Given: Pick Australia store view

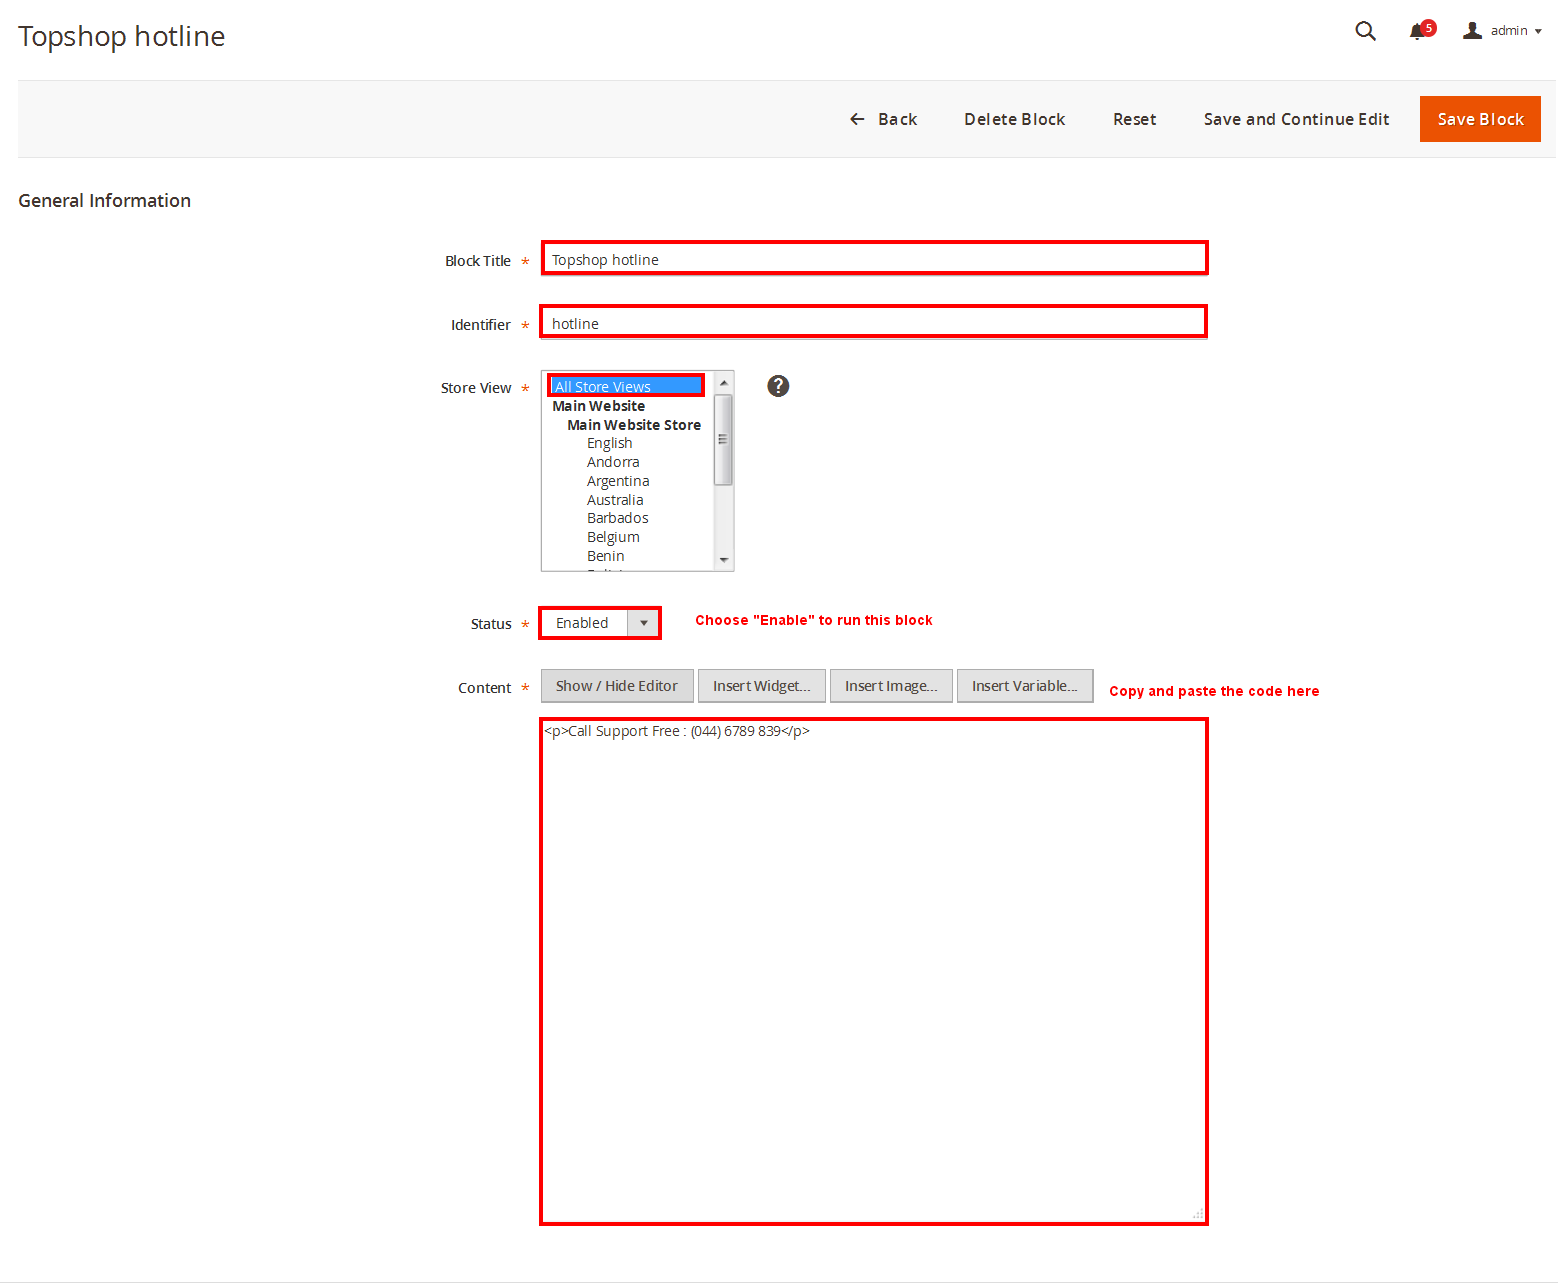Looking at the screenshot, I should (615, 500).
